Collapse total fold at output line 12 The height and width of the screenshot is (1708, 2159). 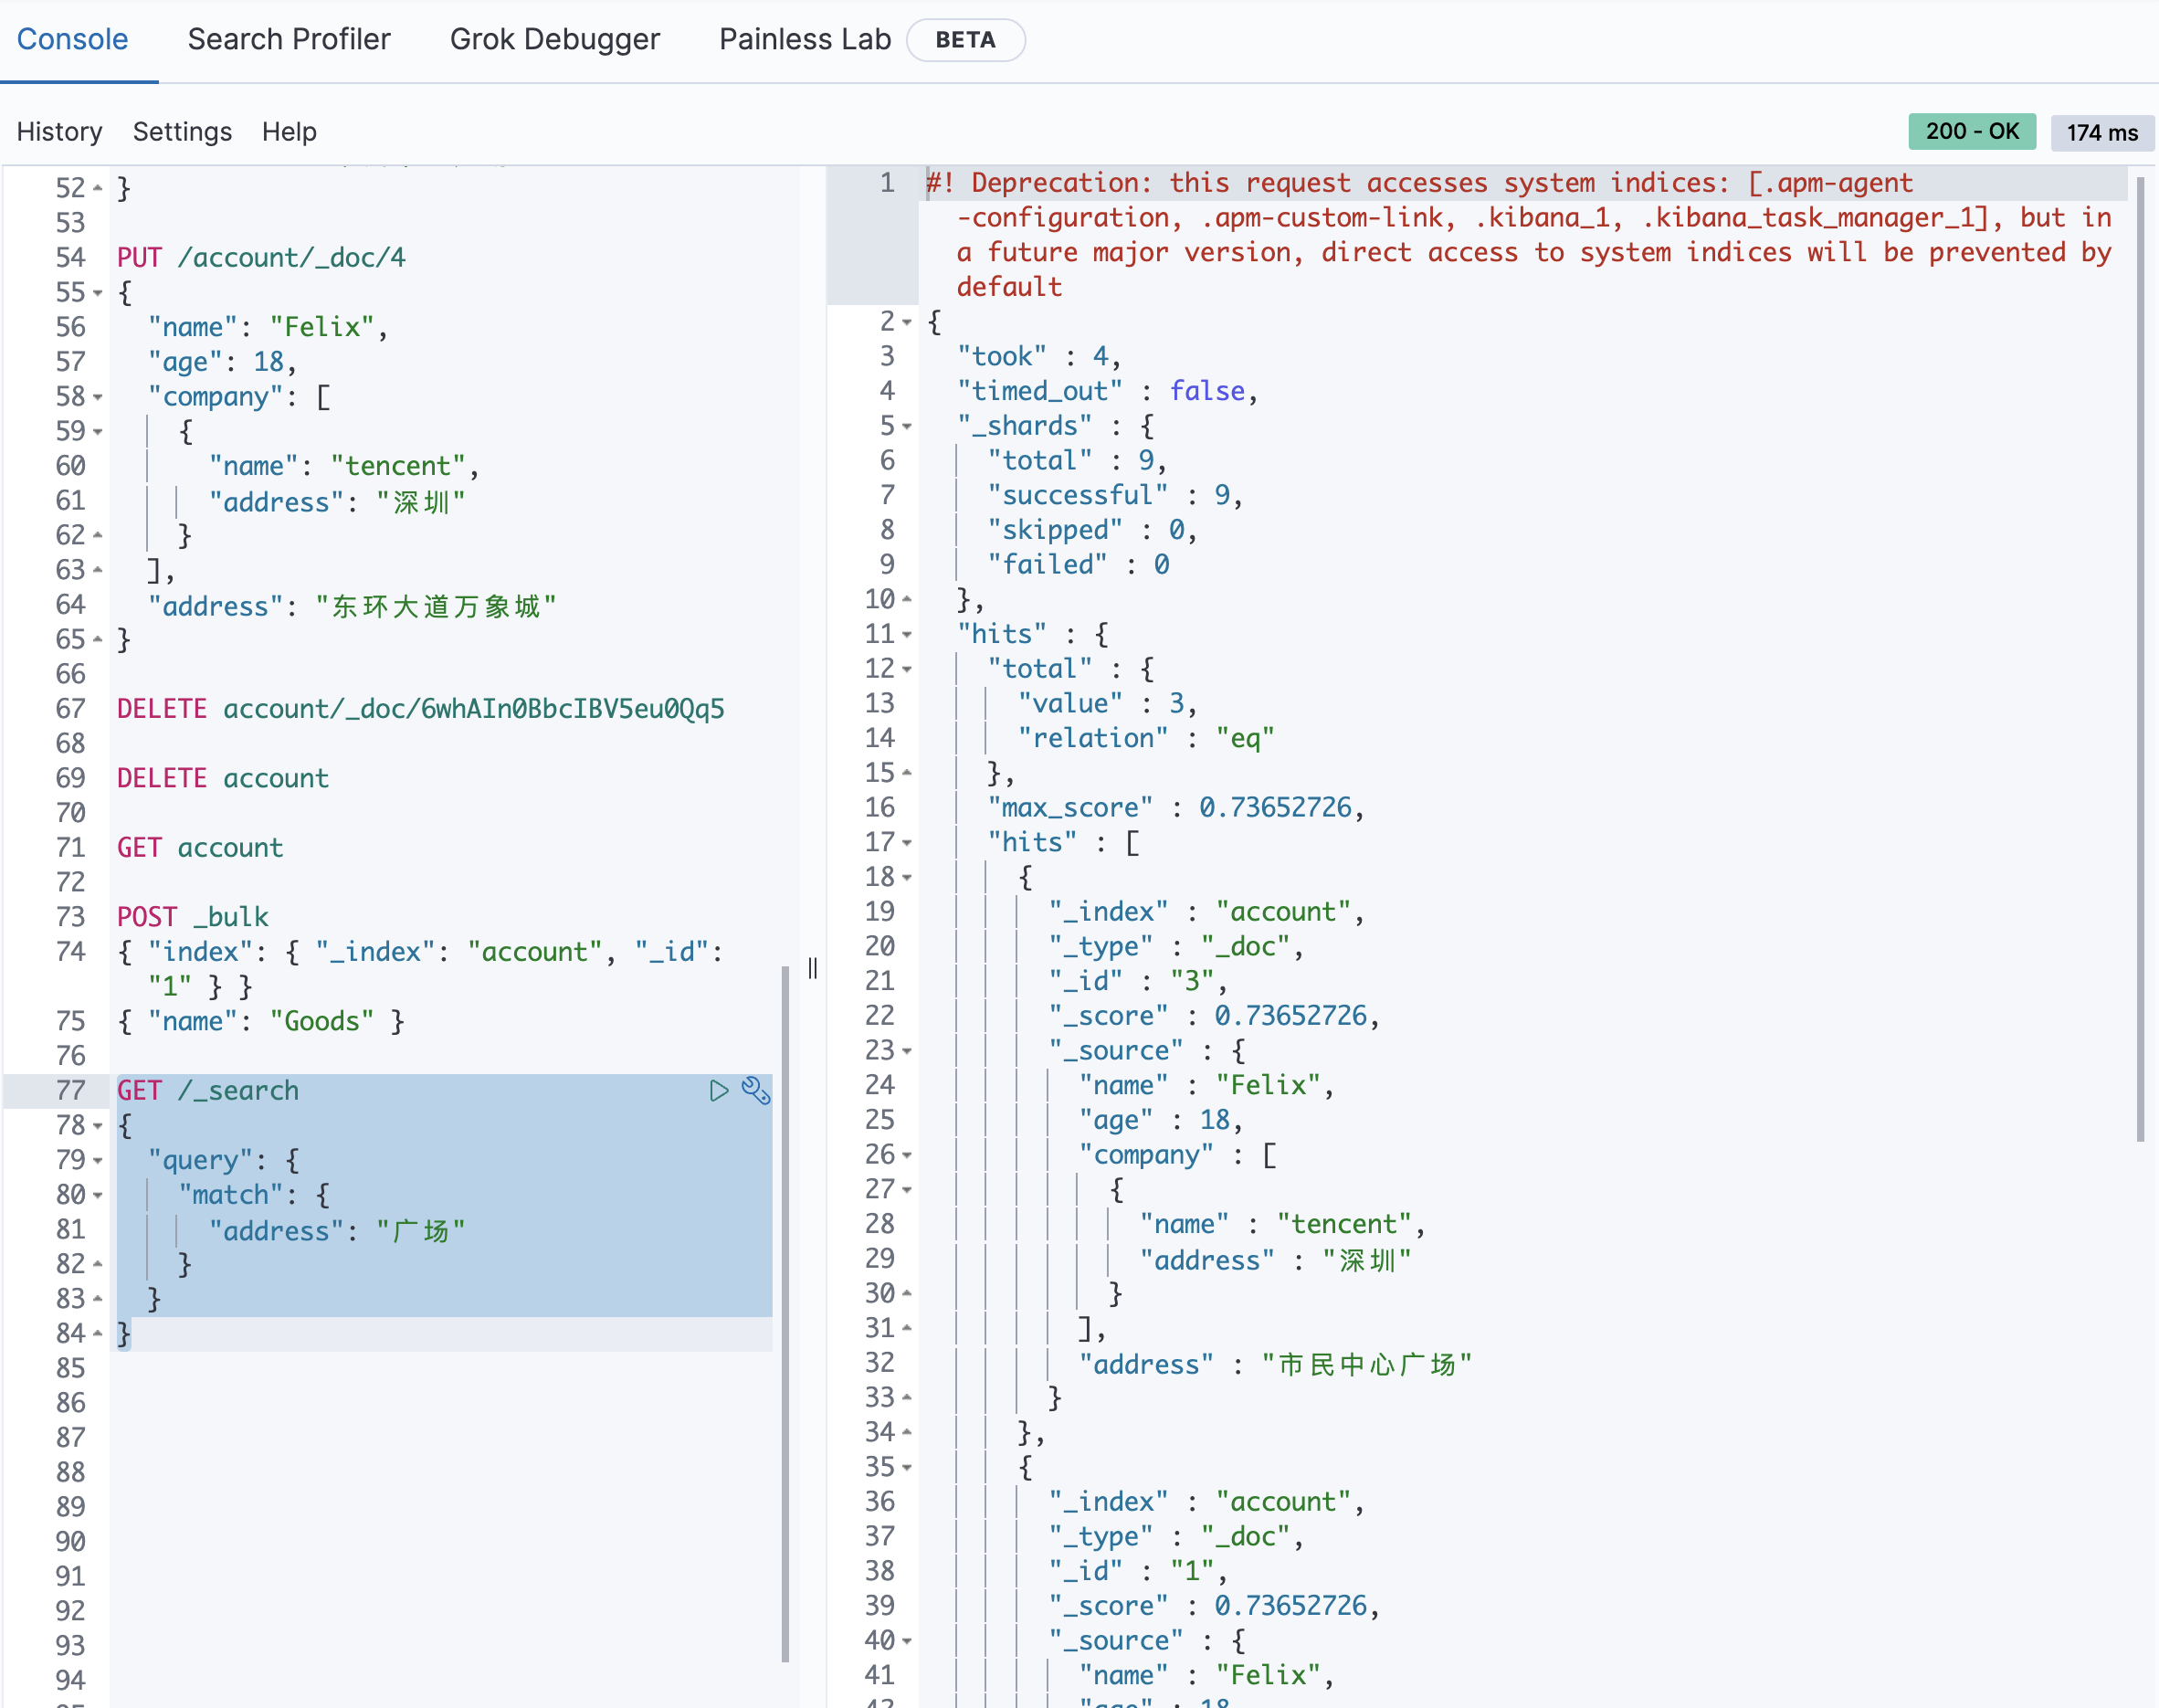coord(907,669)
